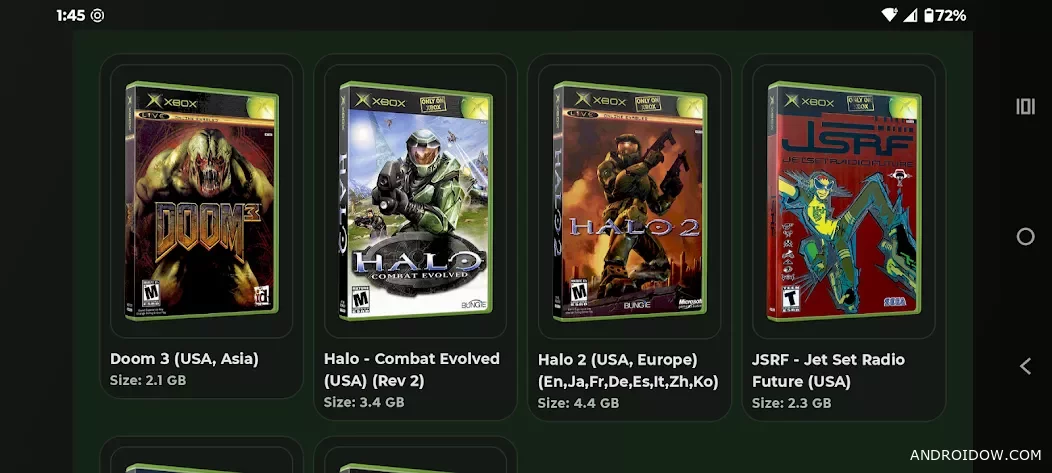
Task: Select Halo - Combat Evolved (USA) (Rev 2) title
Action: 412,370
